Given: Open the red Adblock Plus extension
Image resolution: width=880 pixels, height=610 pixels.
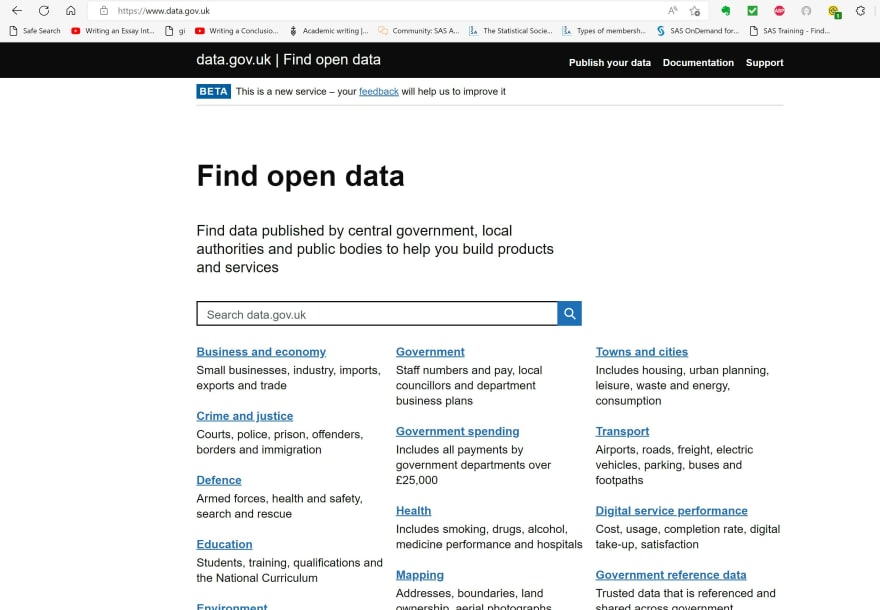Looking at the screenshot, I should (779, 11).
